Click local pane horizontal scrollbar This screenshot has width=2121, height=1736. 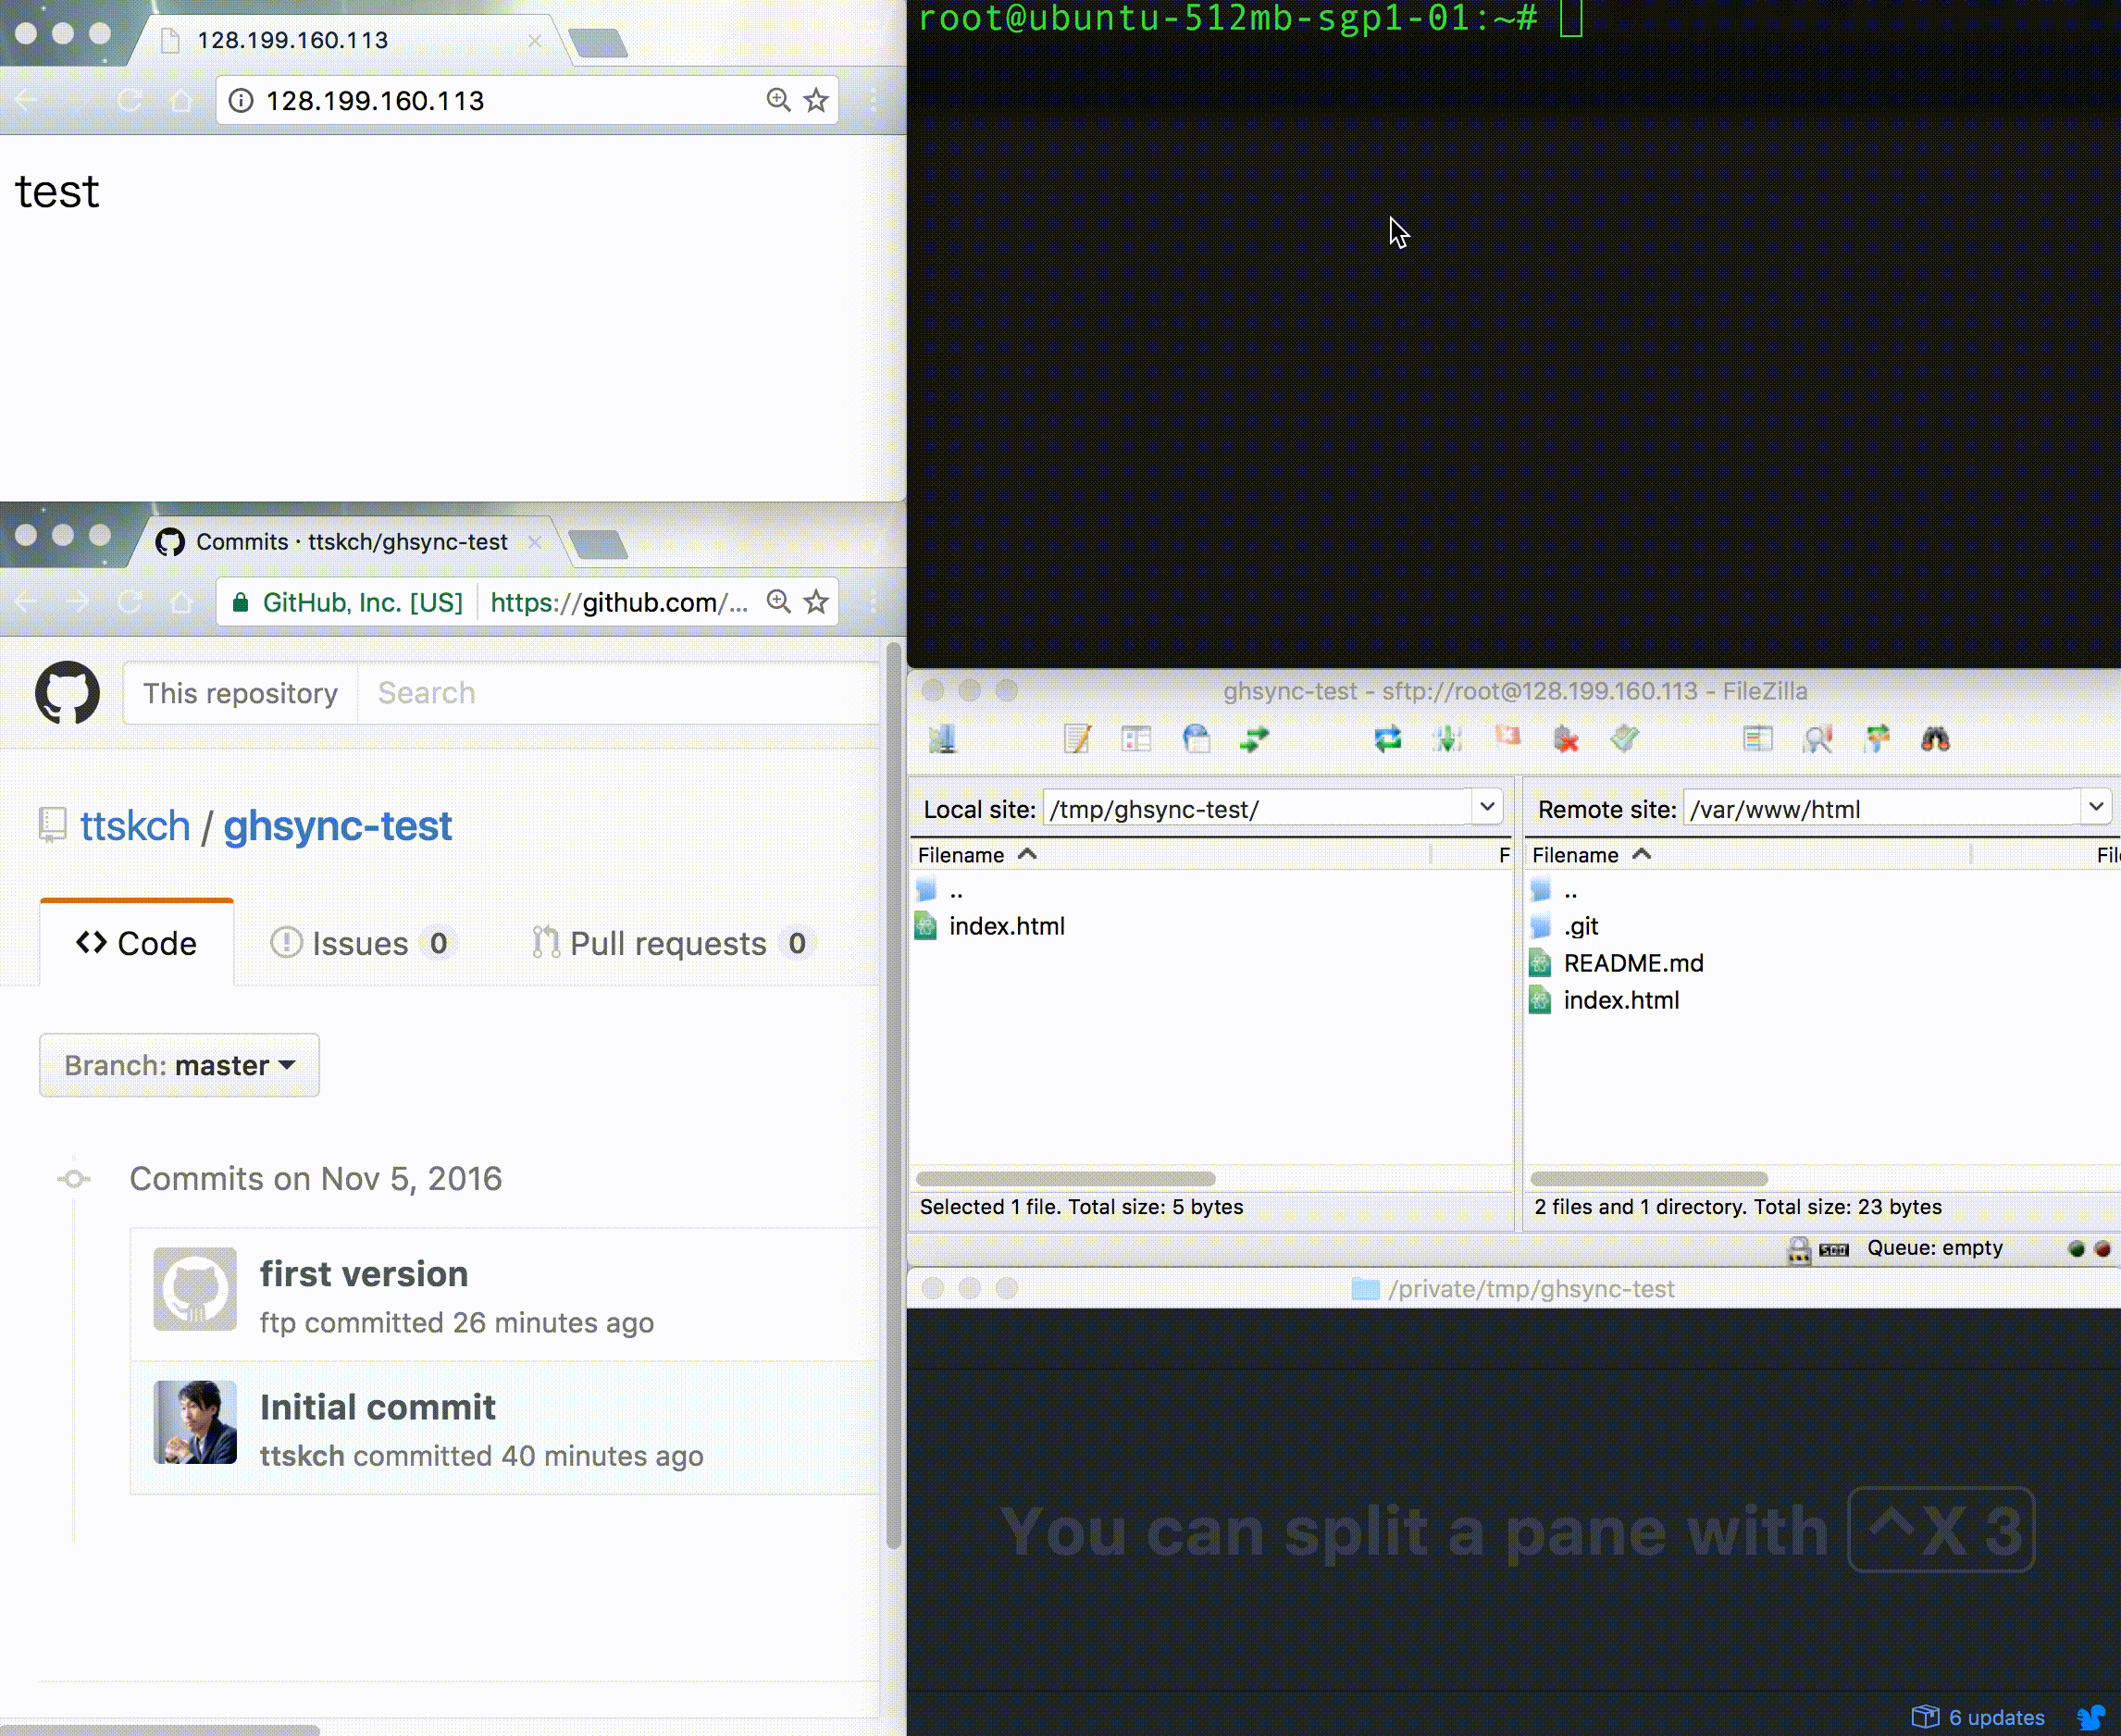pyautogui.click(x=1065, y=1178)
